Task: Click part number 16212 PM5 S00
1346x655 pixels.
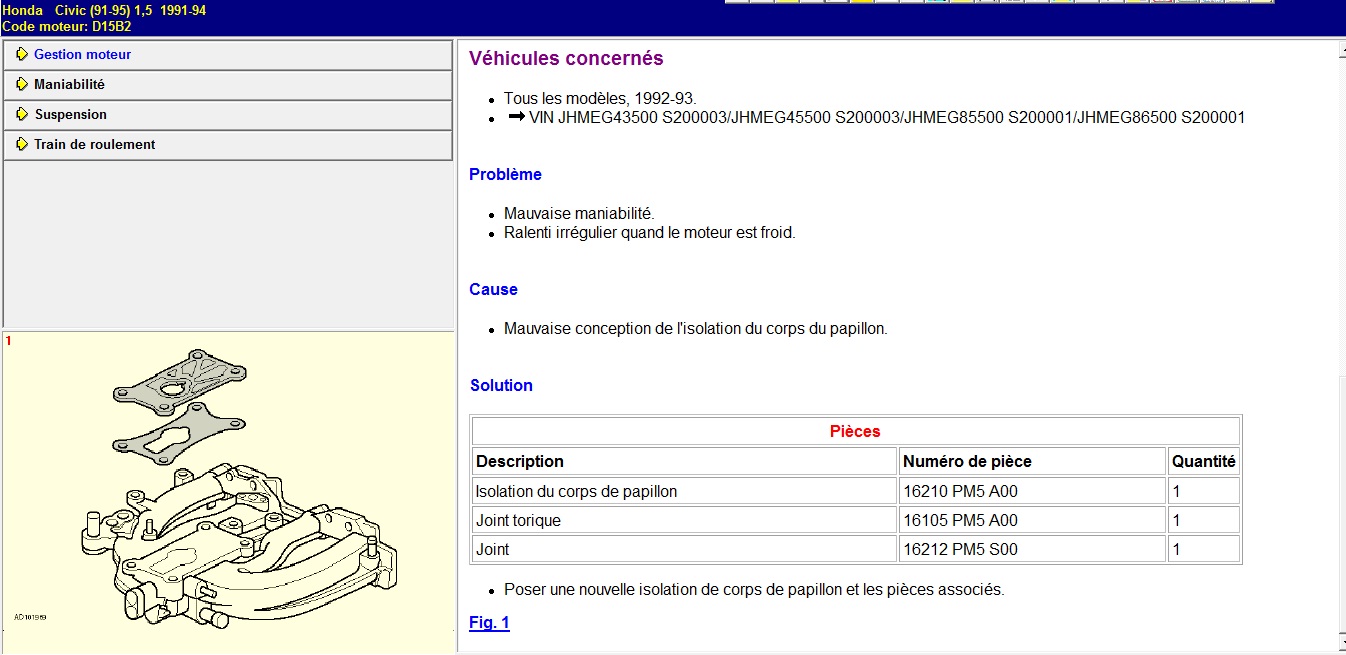Action: (960, 549)
